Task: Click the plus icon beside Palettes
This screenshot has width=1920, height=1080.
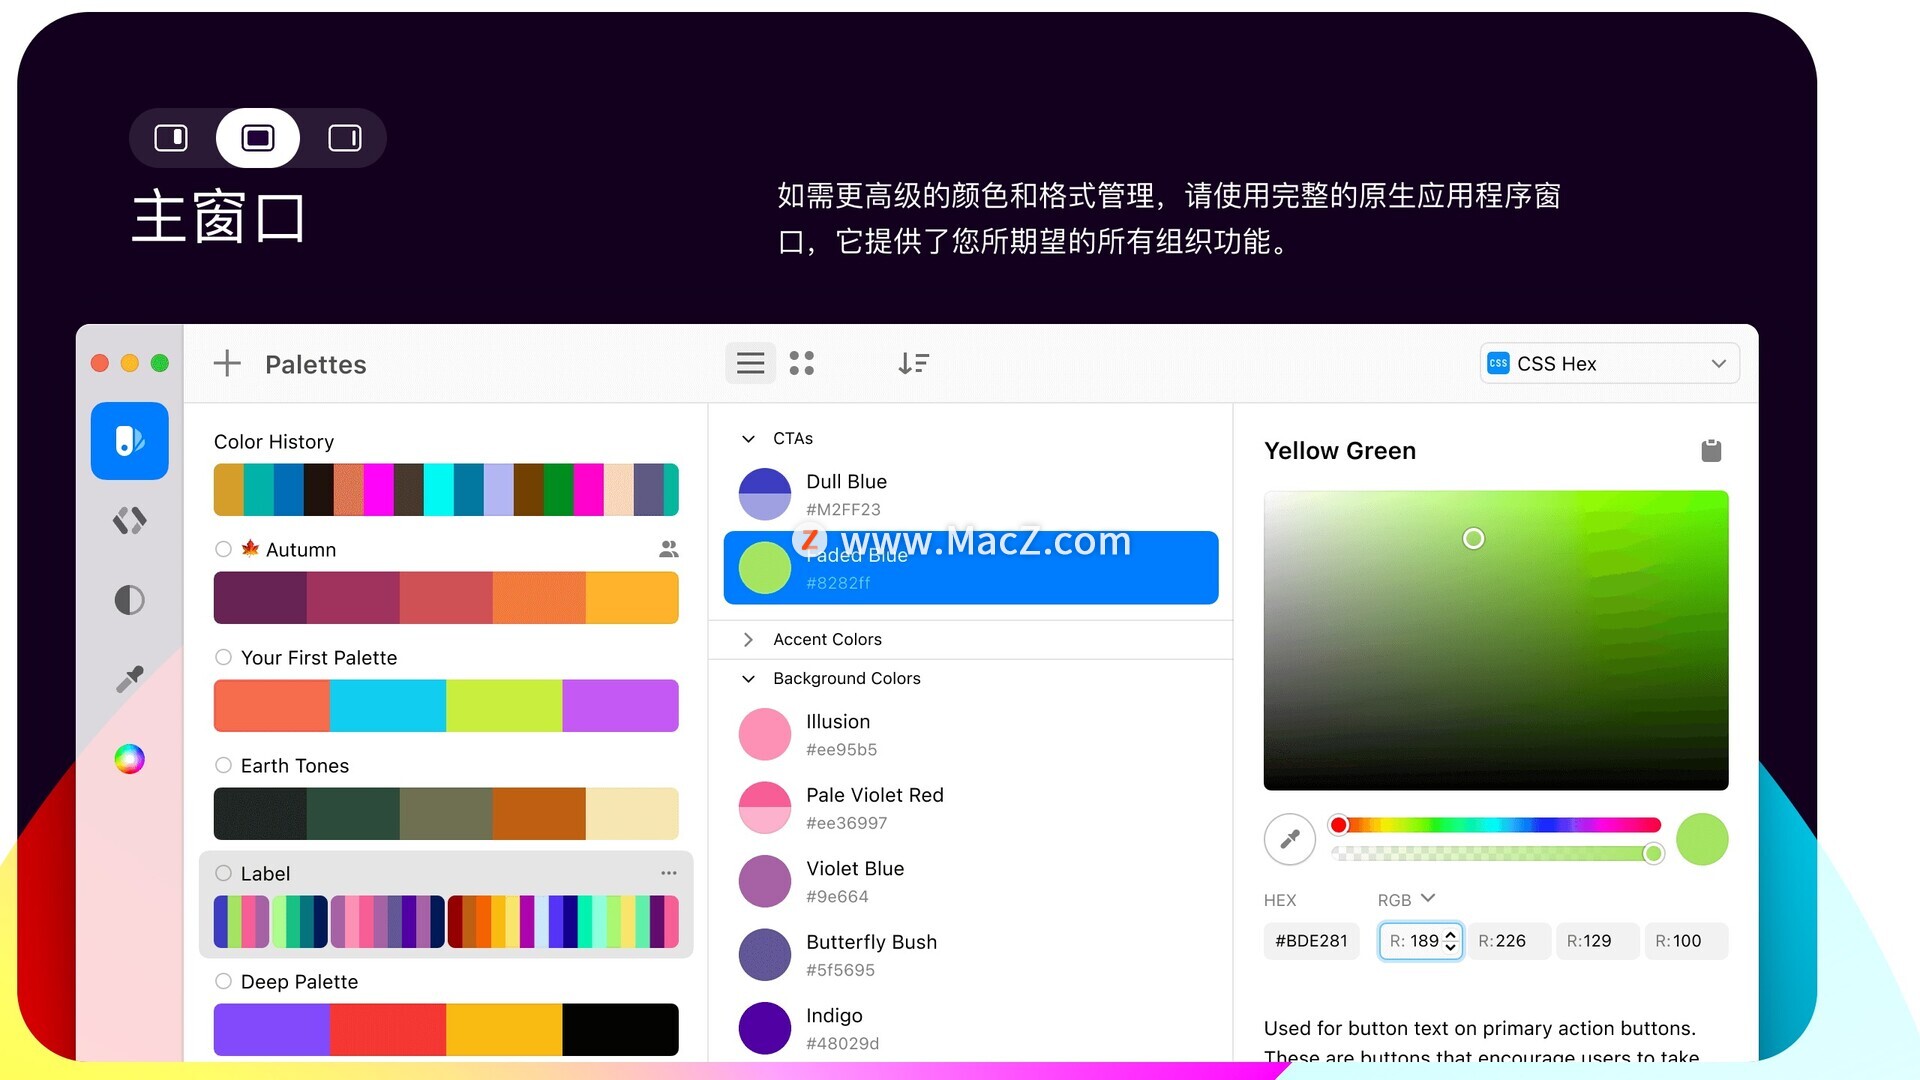Action: (227, 364)
